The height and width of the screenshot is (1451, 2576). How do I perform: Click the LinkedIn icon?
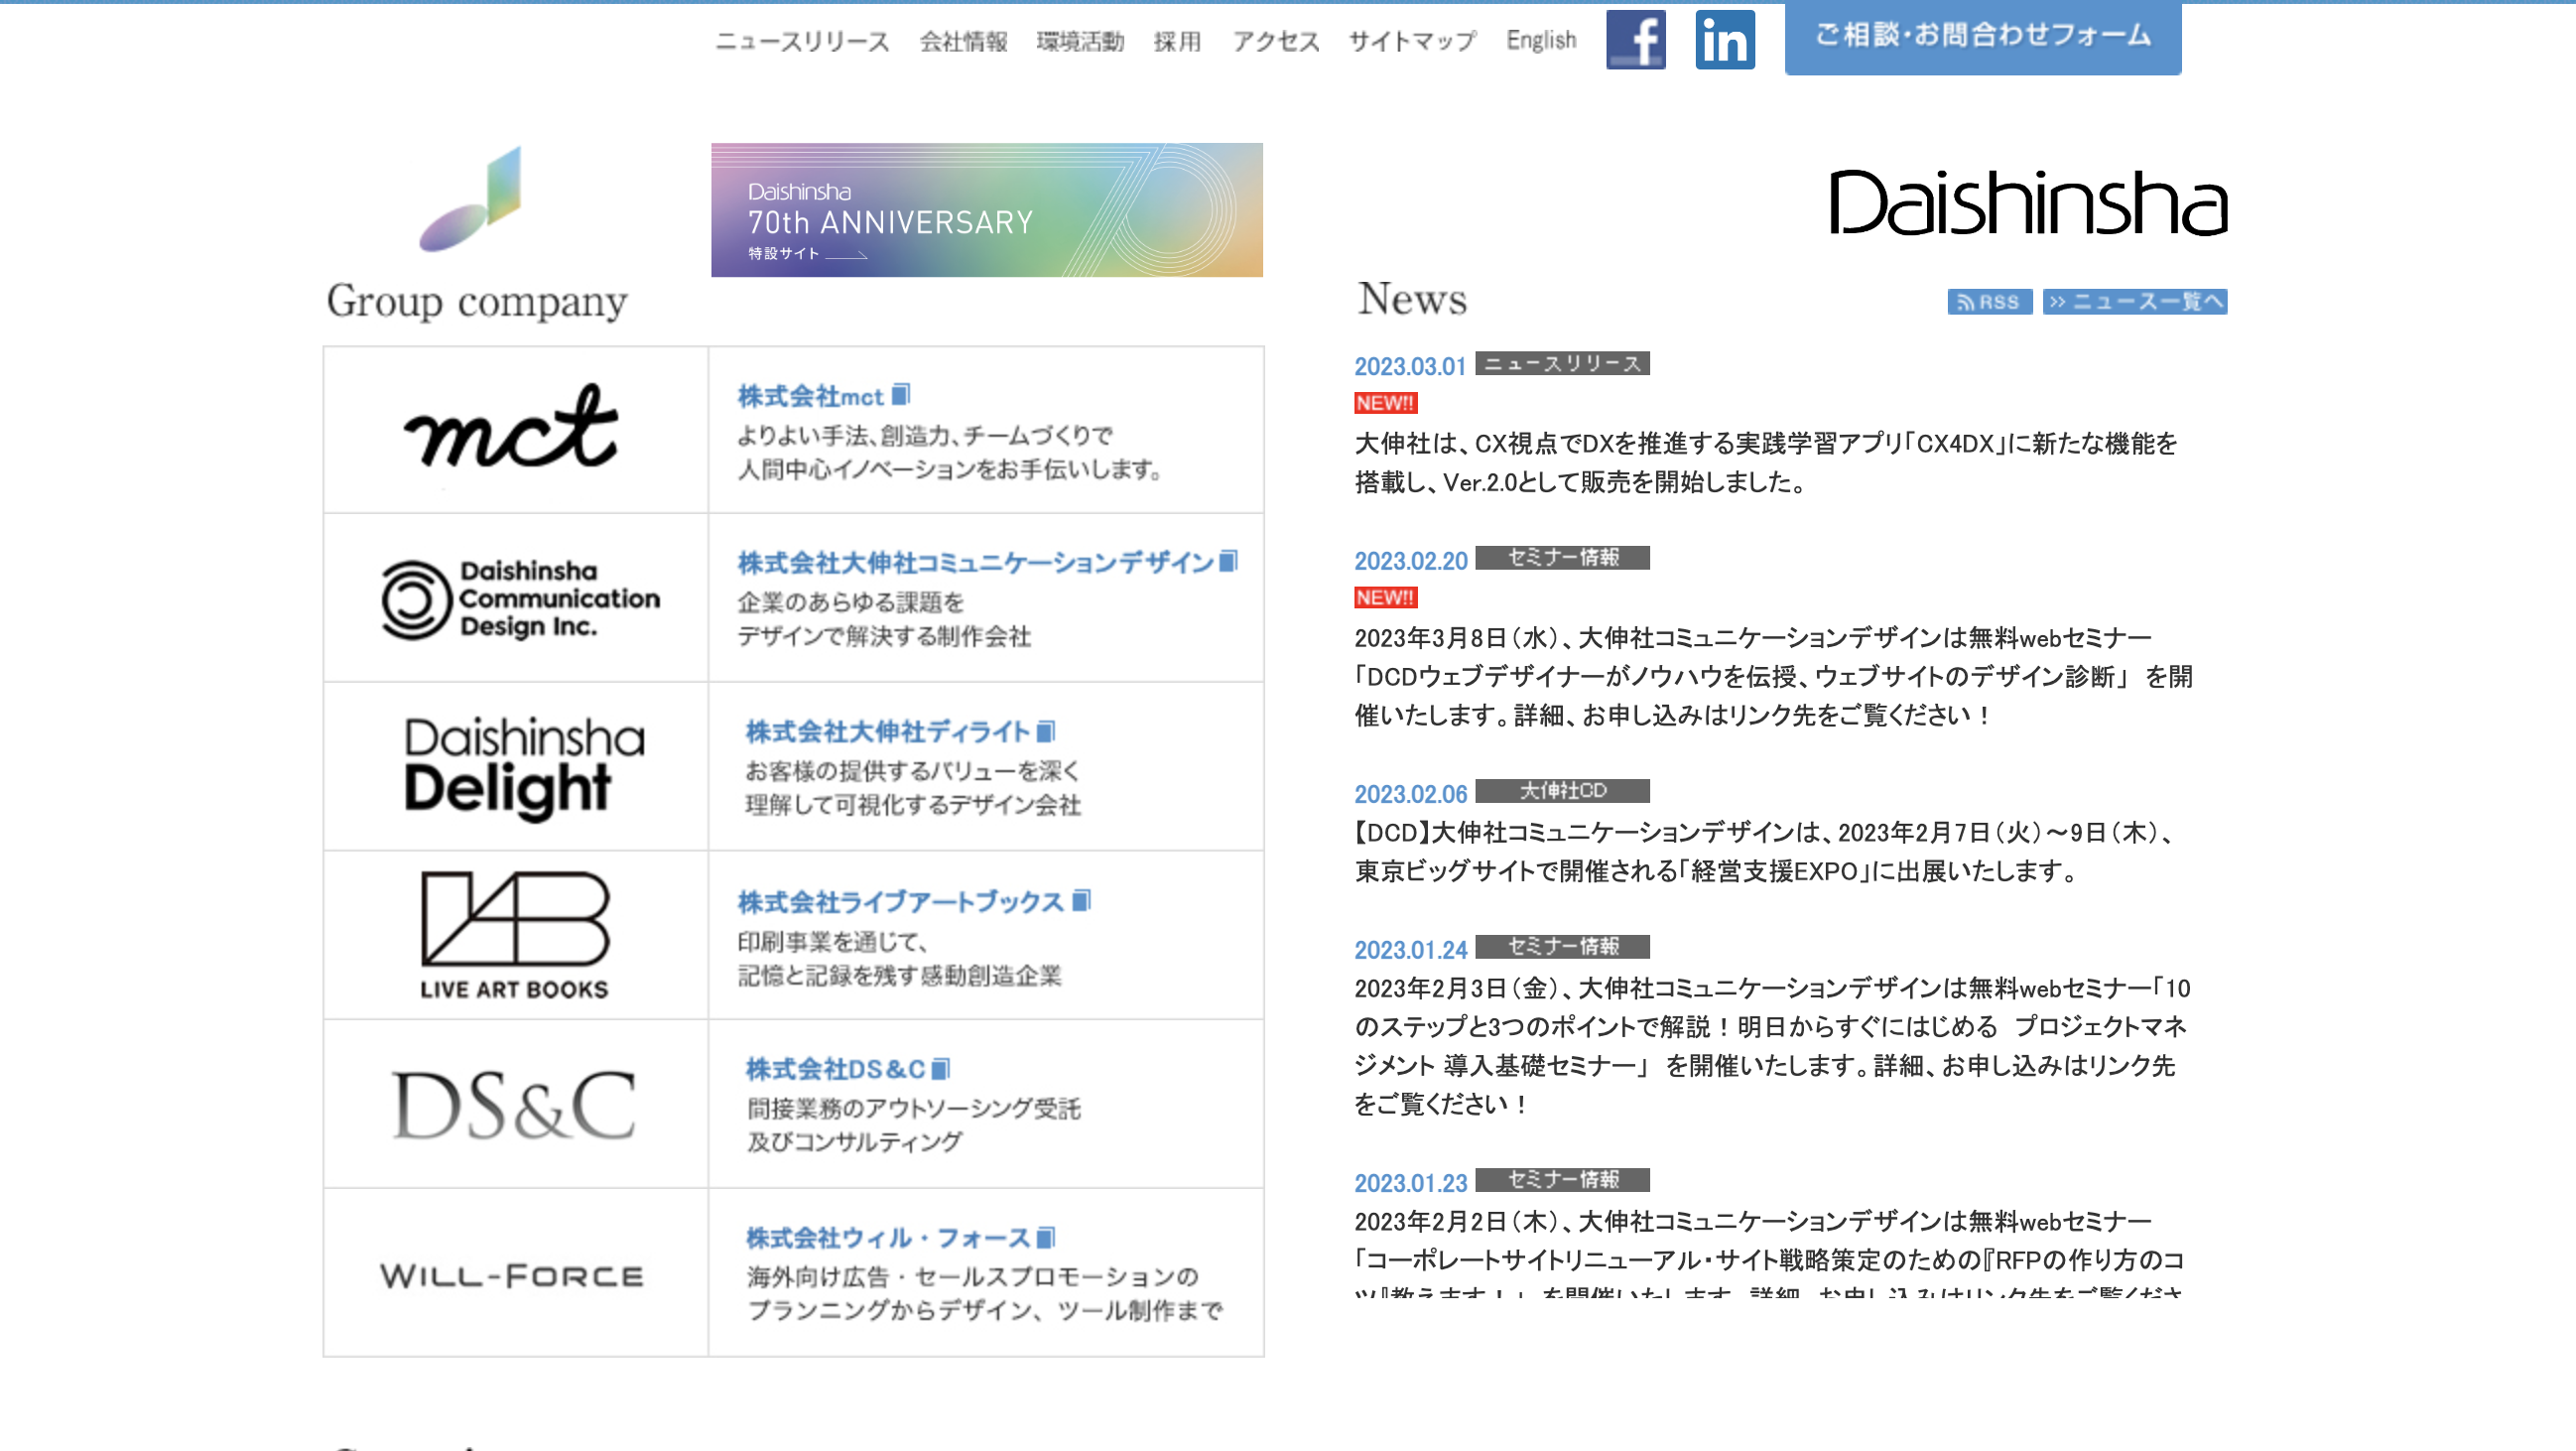click(1724, 37)
